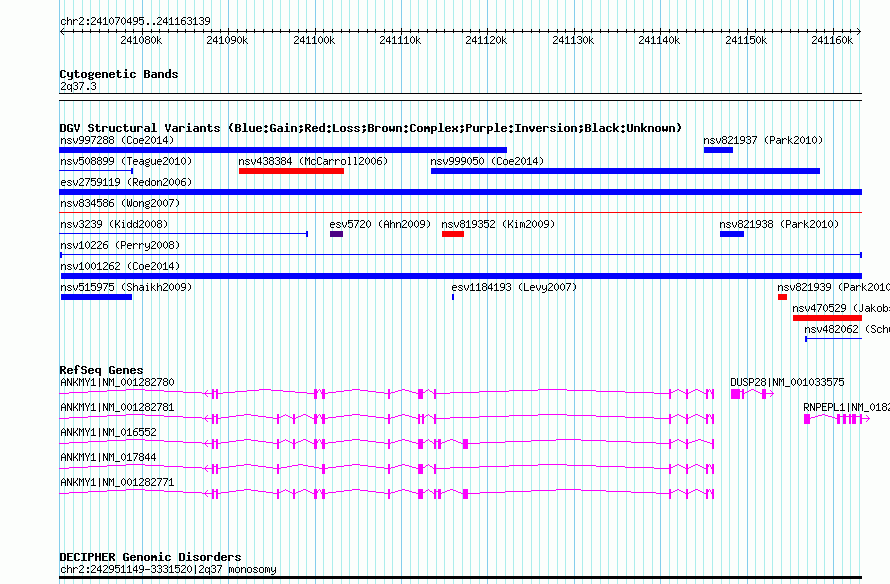Viewport: 890px width, 584px height.
Task: Select the 241160k ruler label
Action: 832,40
